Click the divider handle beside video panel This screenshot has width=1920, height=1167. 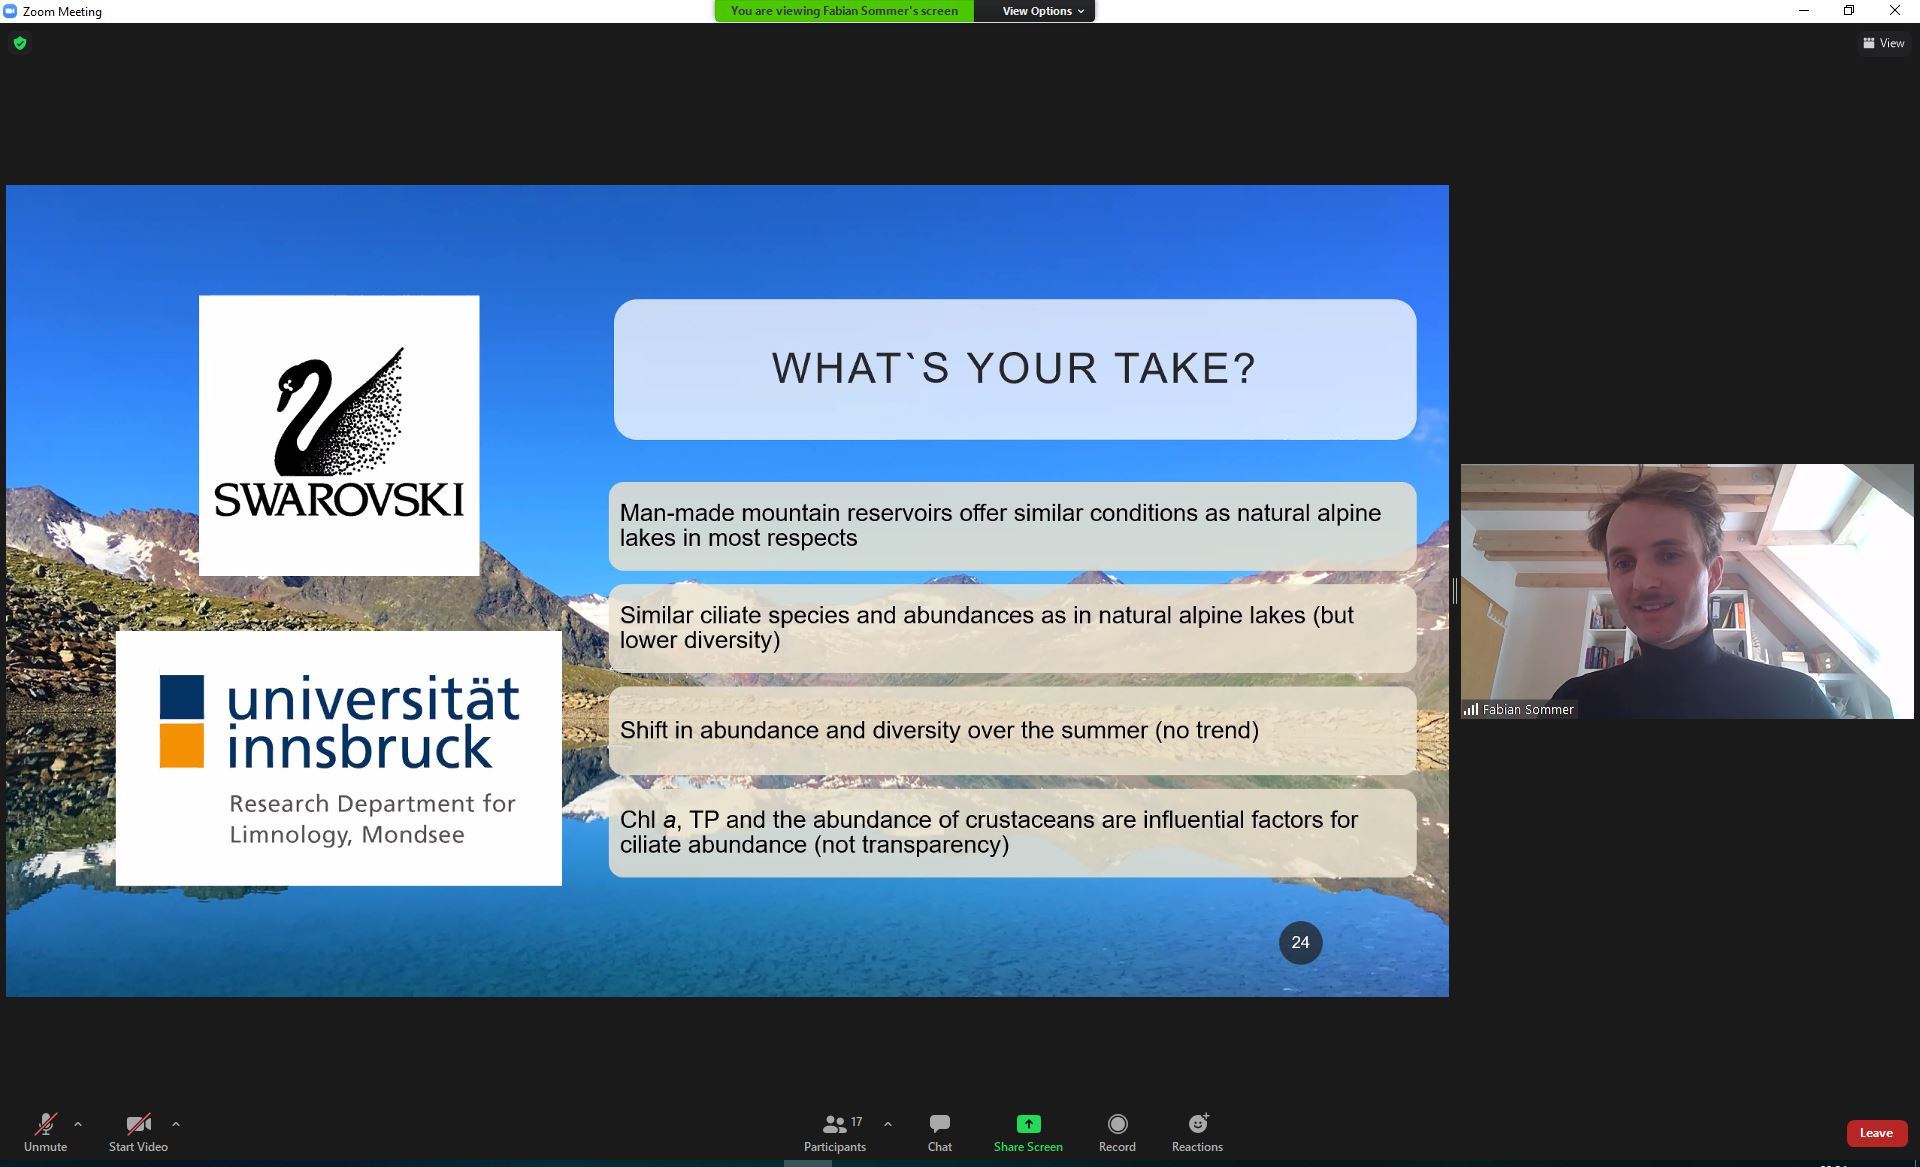click(1454, 591)
